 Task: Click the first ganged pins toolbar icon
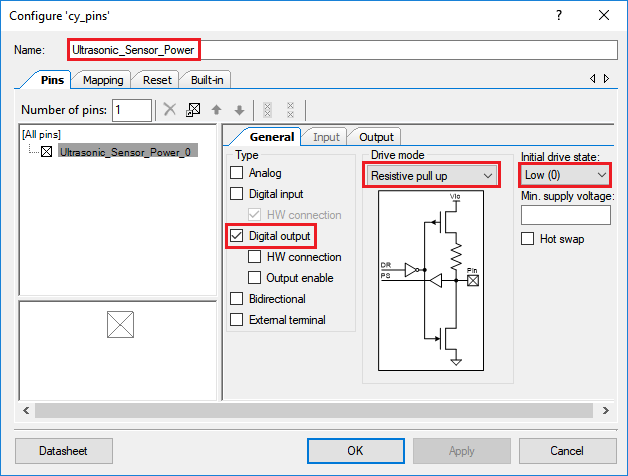[268, 109]
